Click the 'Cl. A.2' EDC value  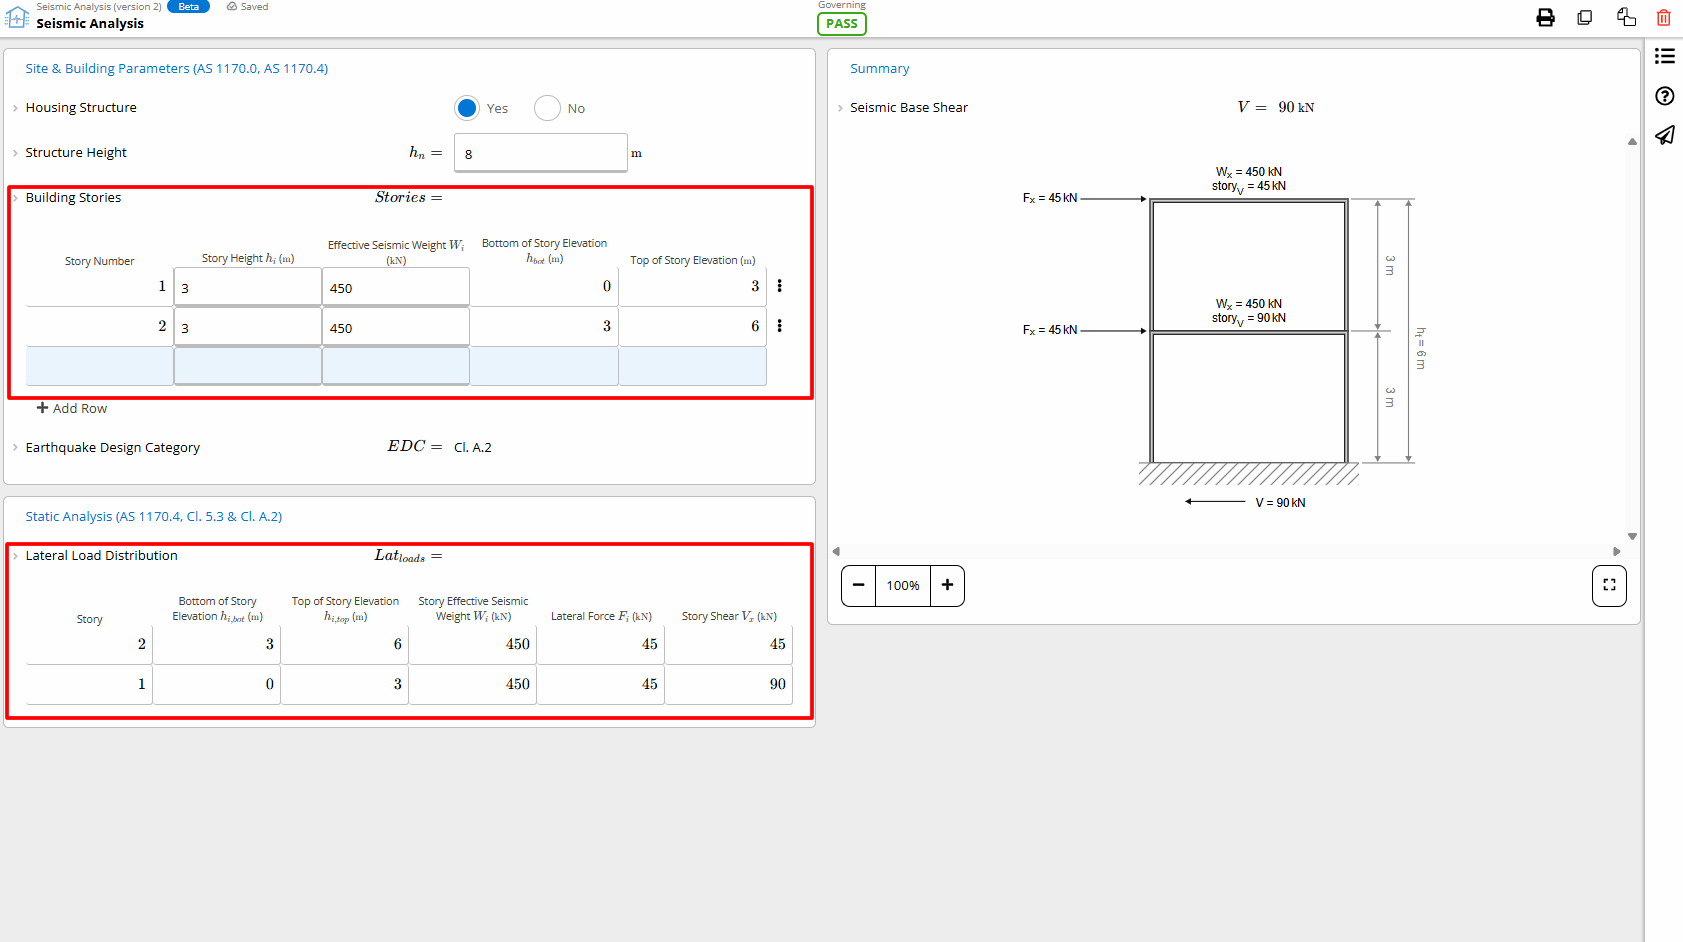pos(473,447)
